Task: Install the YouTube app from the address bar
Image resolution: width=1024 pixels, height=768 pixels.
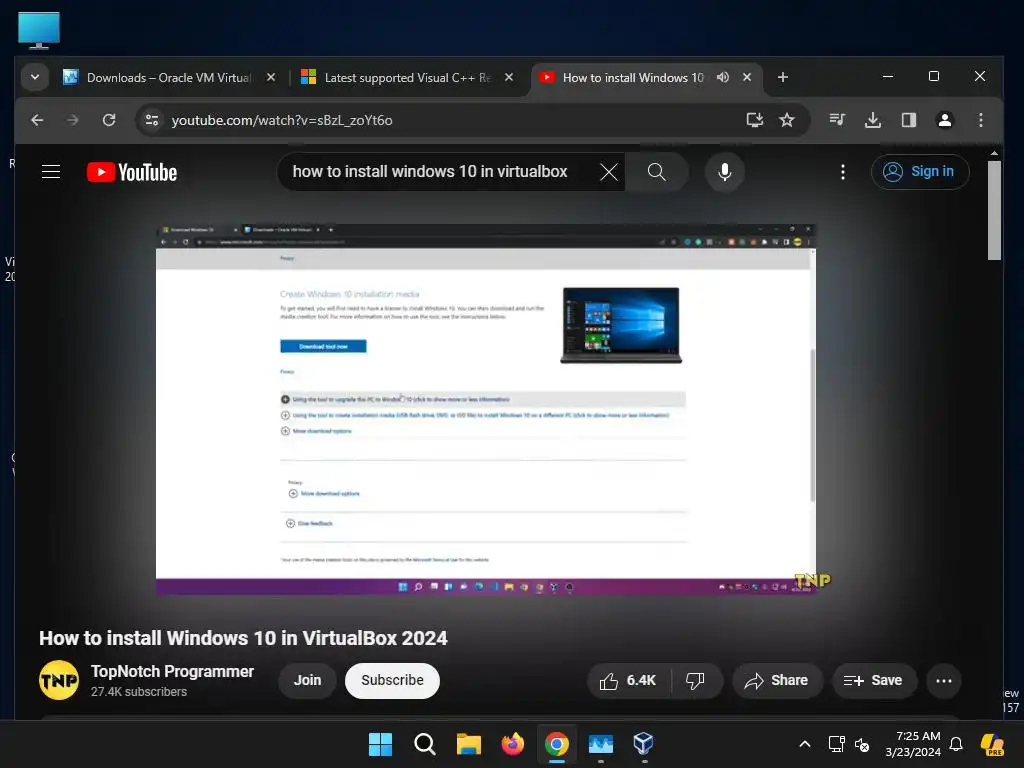Action: pos(754,120)
